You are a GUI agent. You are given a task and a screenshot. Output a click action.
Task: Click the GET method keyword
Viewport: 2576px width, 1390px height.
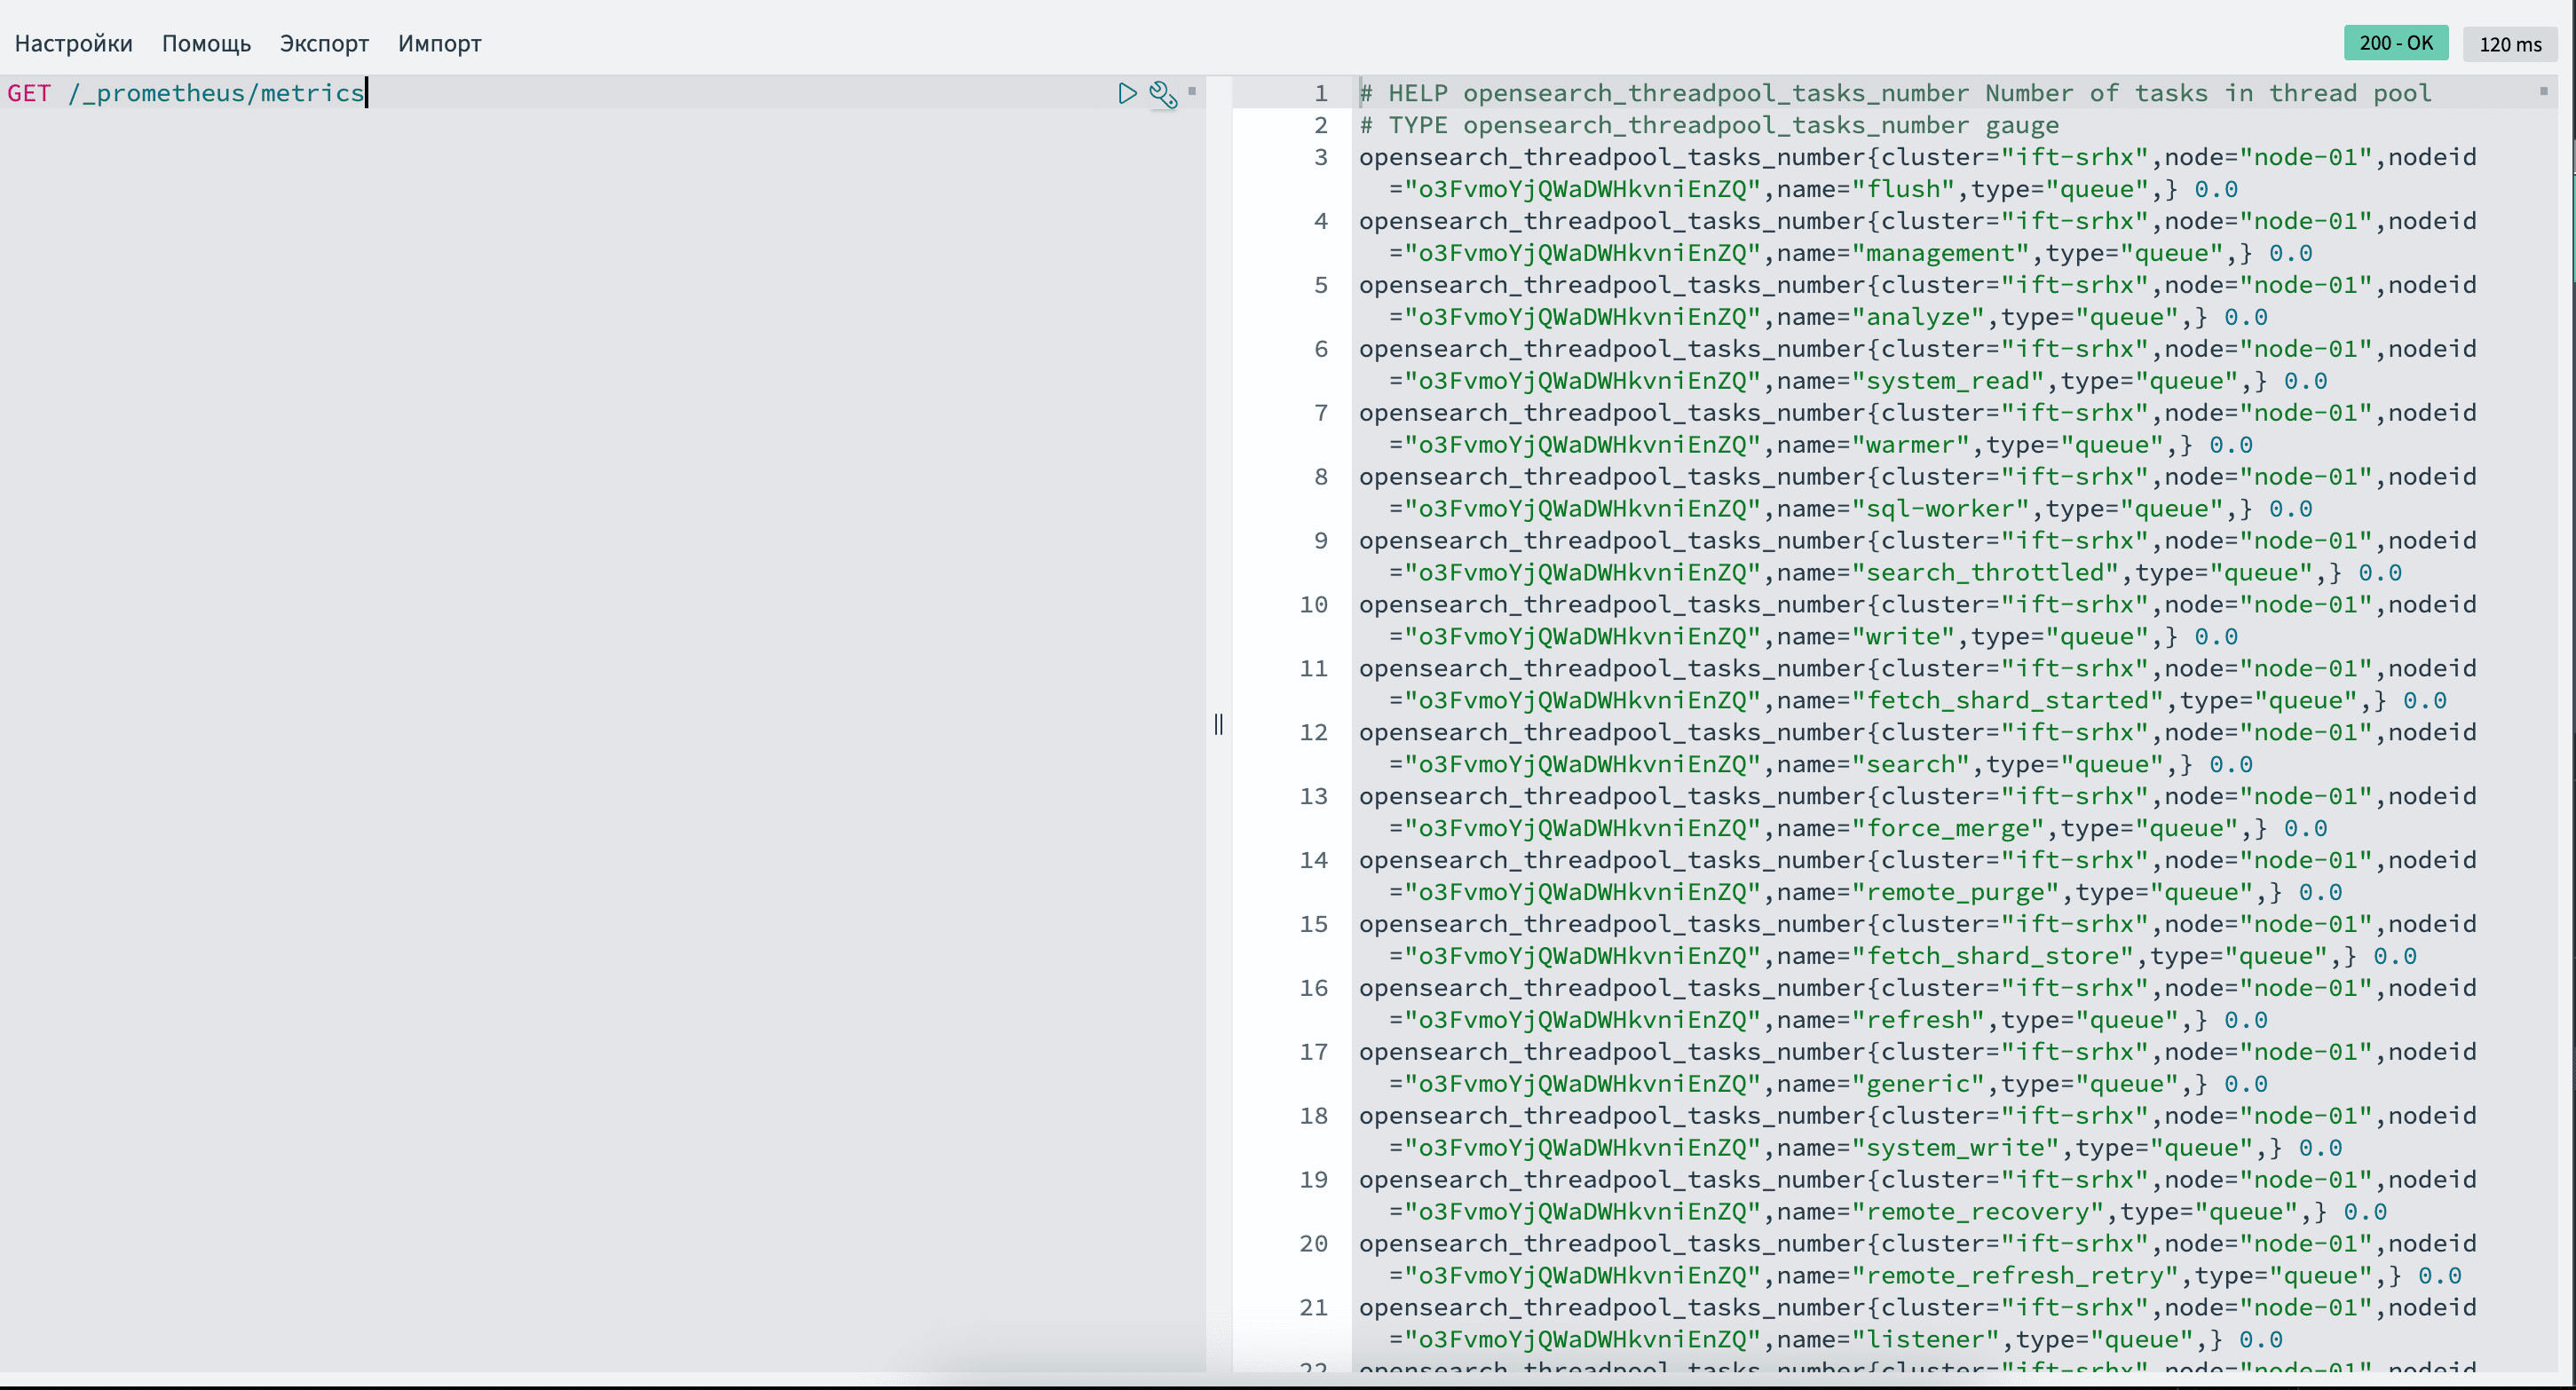29,93
